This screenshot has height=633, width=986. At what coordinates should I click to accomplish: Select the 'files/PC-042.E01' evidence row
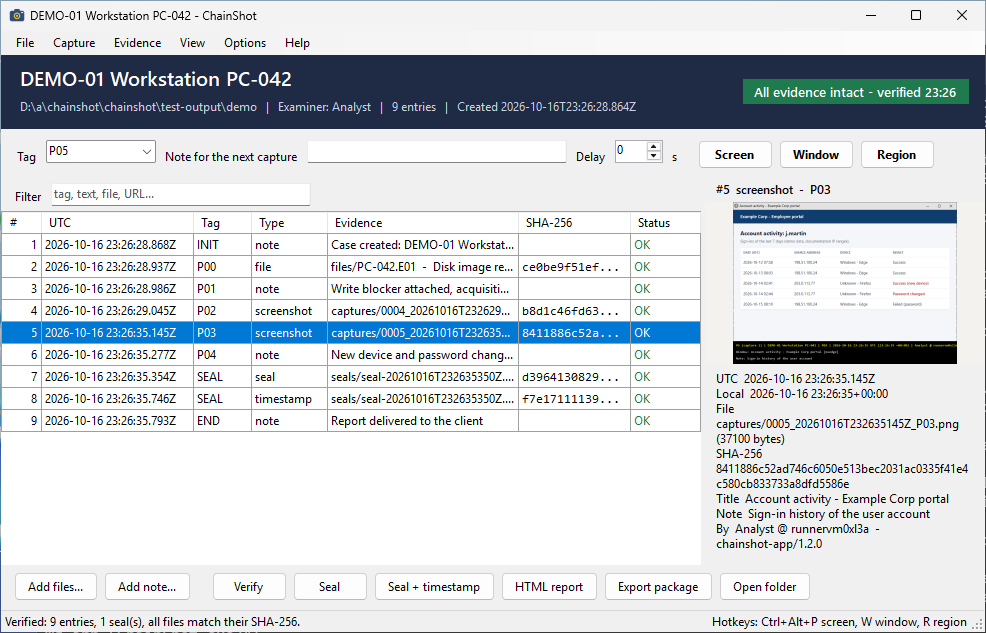tap(351, 267)
